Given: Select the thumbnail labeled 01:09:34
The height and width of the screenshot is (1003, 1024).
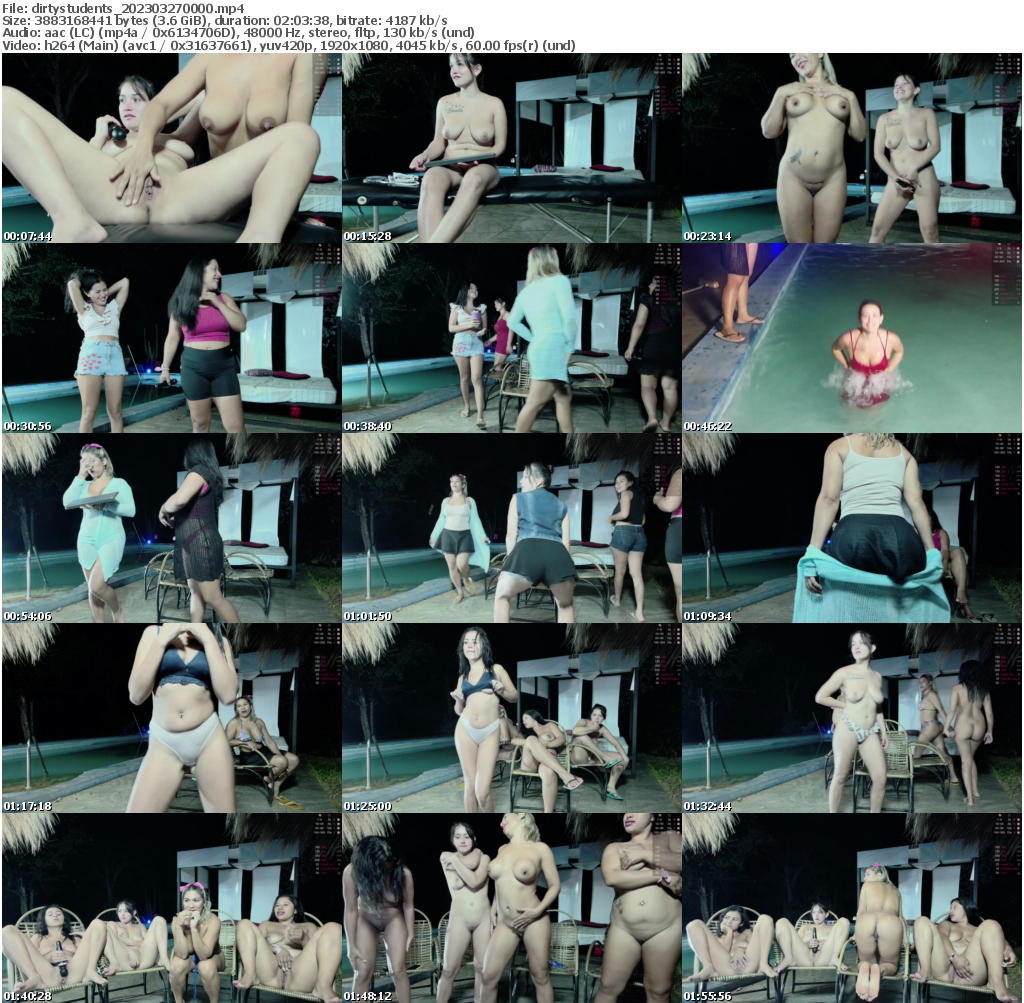Looking at the screenshot, I should (851, 528).
